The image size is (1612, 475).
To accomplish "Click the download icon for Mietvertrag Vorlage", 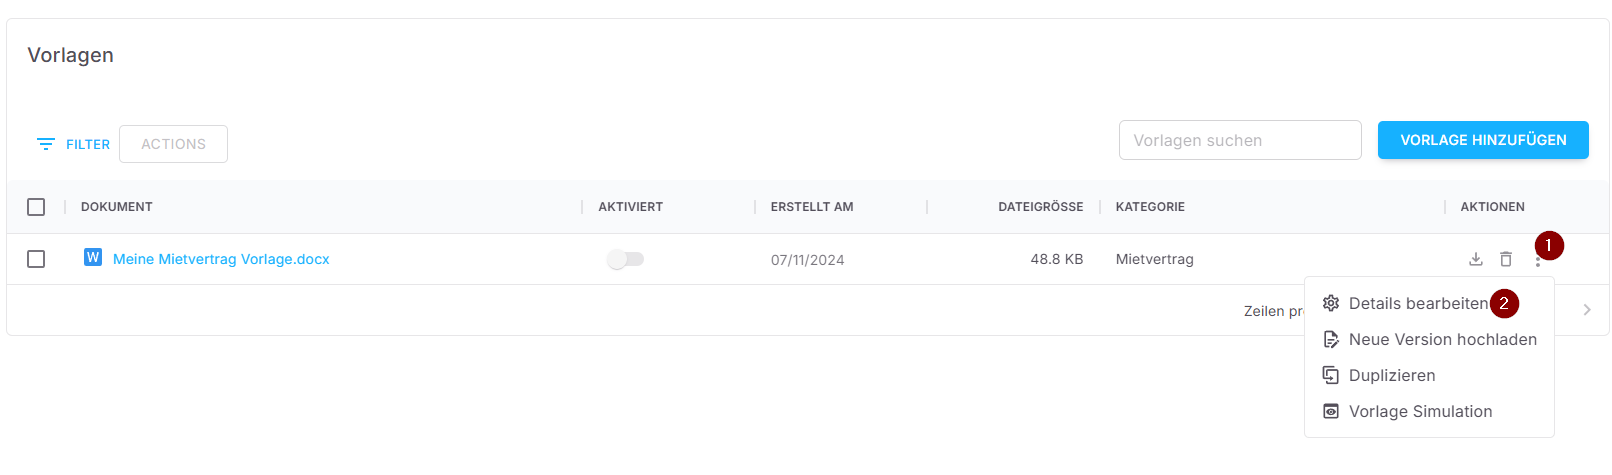I will pos(1475,259).
